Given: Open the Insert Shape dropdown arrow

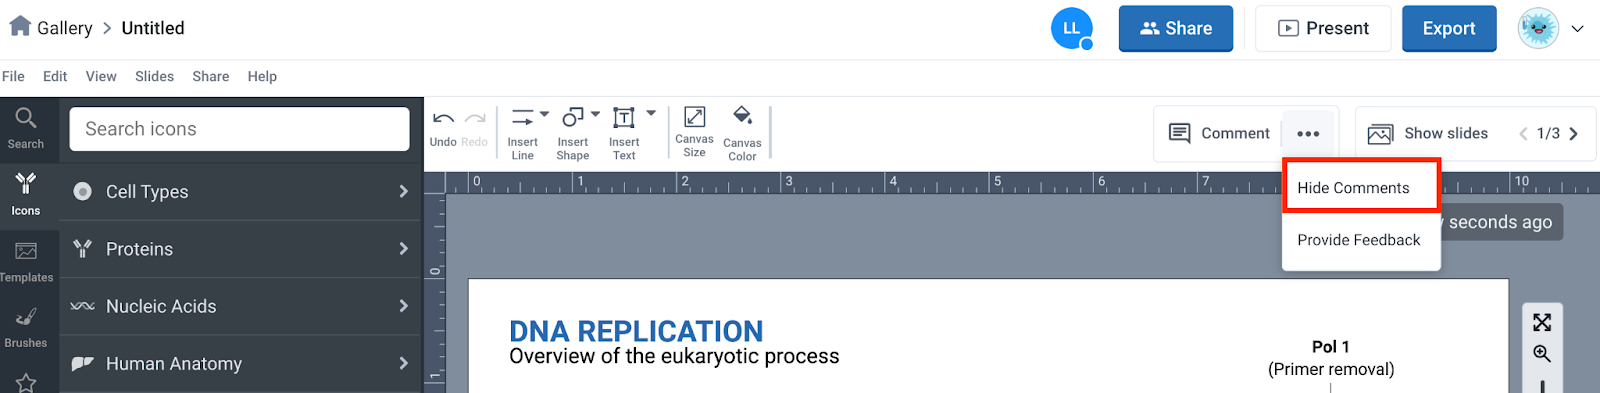Looking at the screenshot, I should coord(596,114).
